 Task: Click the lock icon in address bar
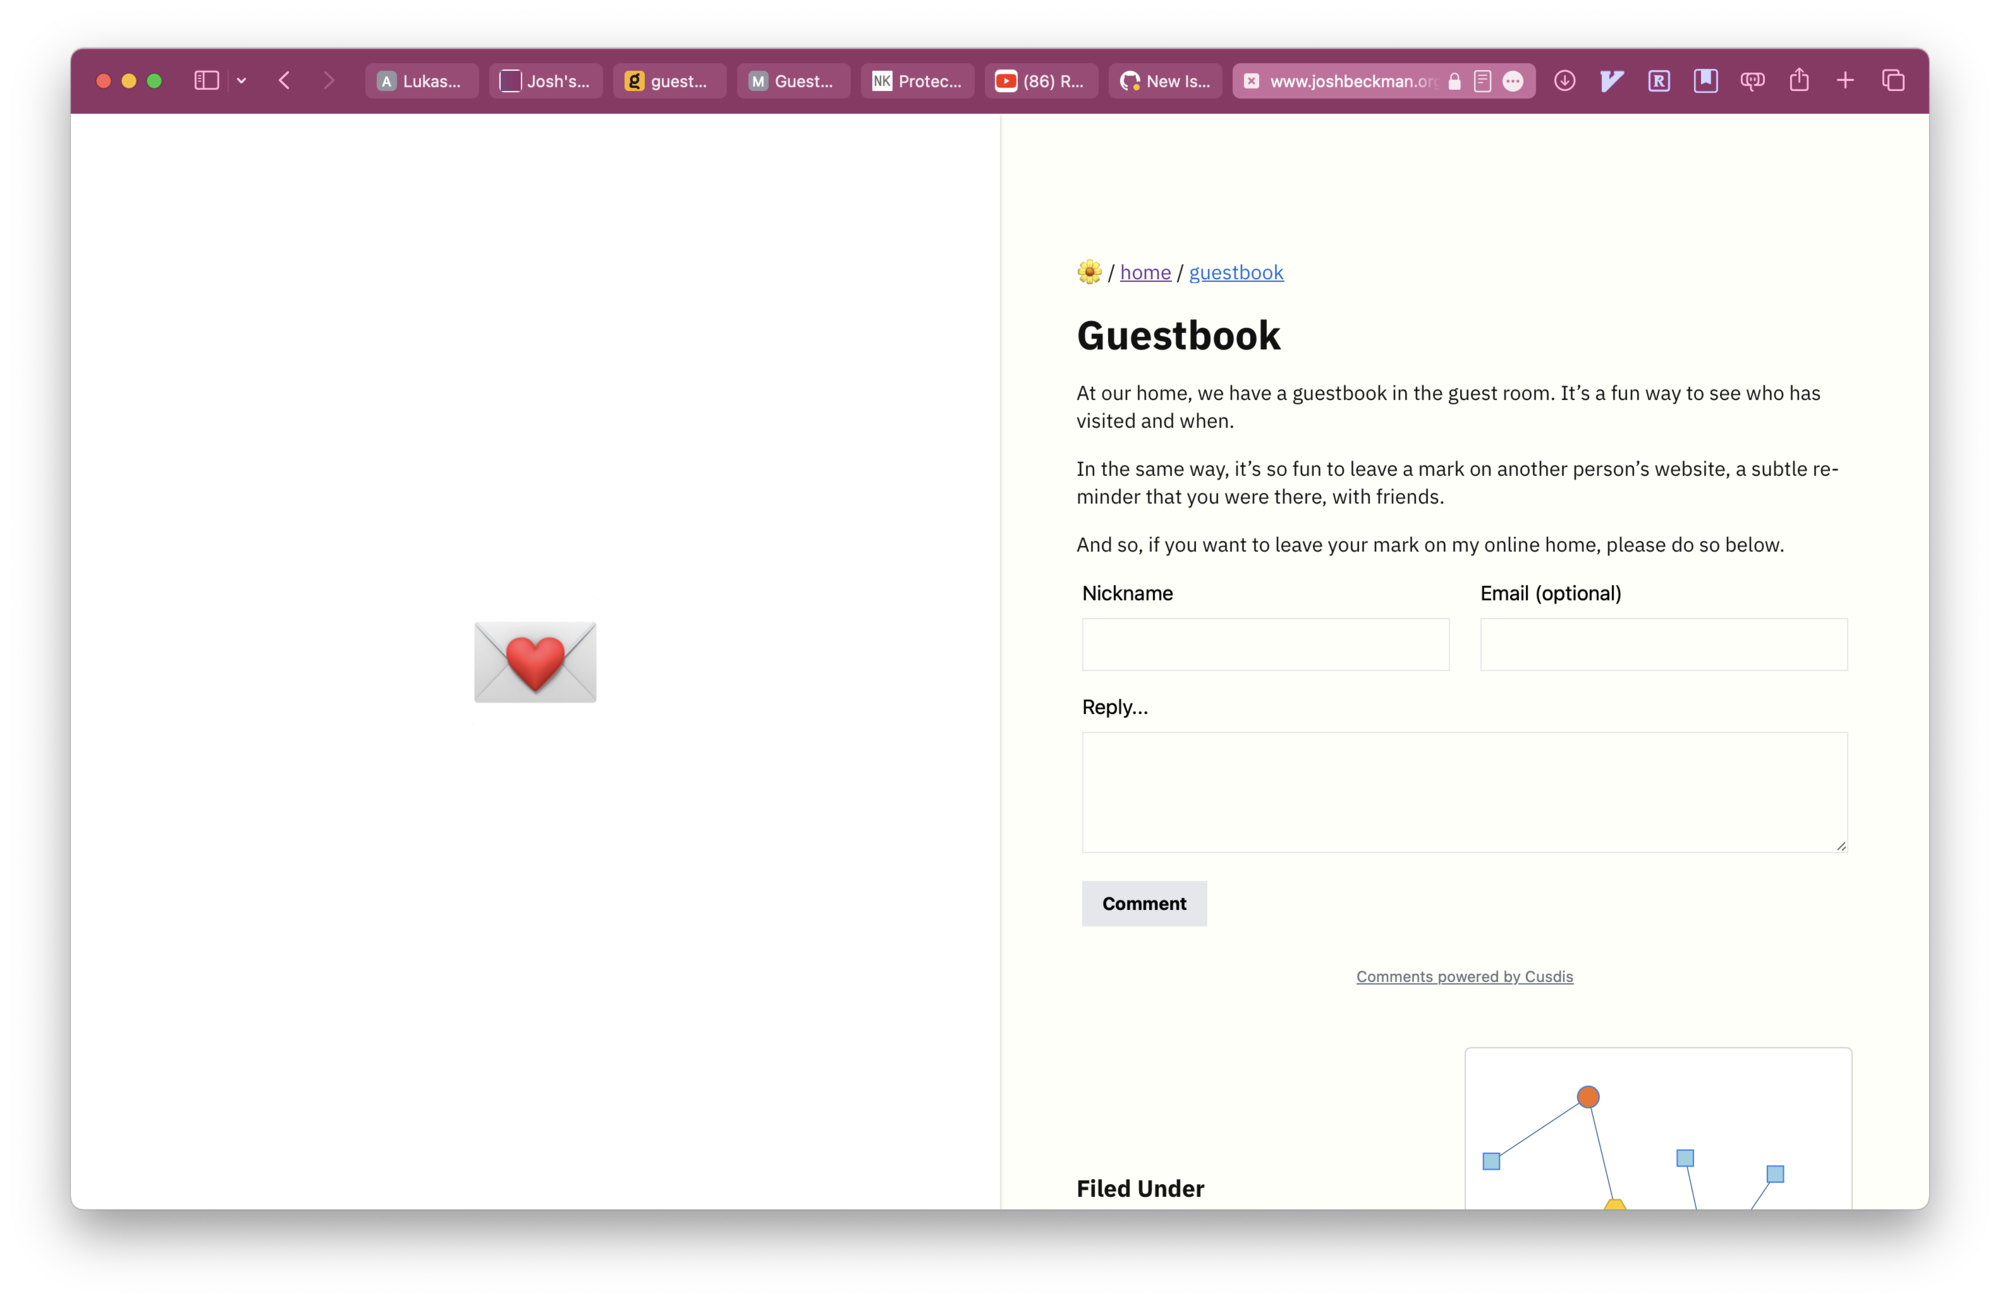coord(1455,81)
